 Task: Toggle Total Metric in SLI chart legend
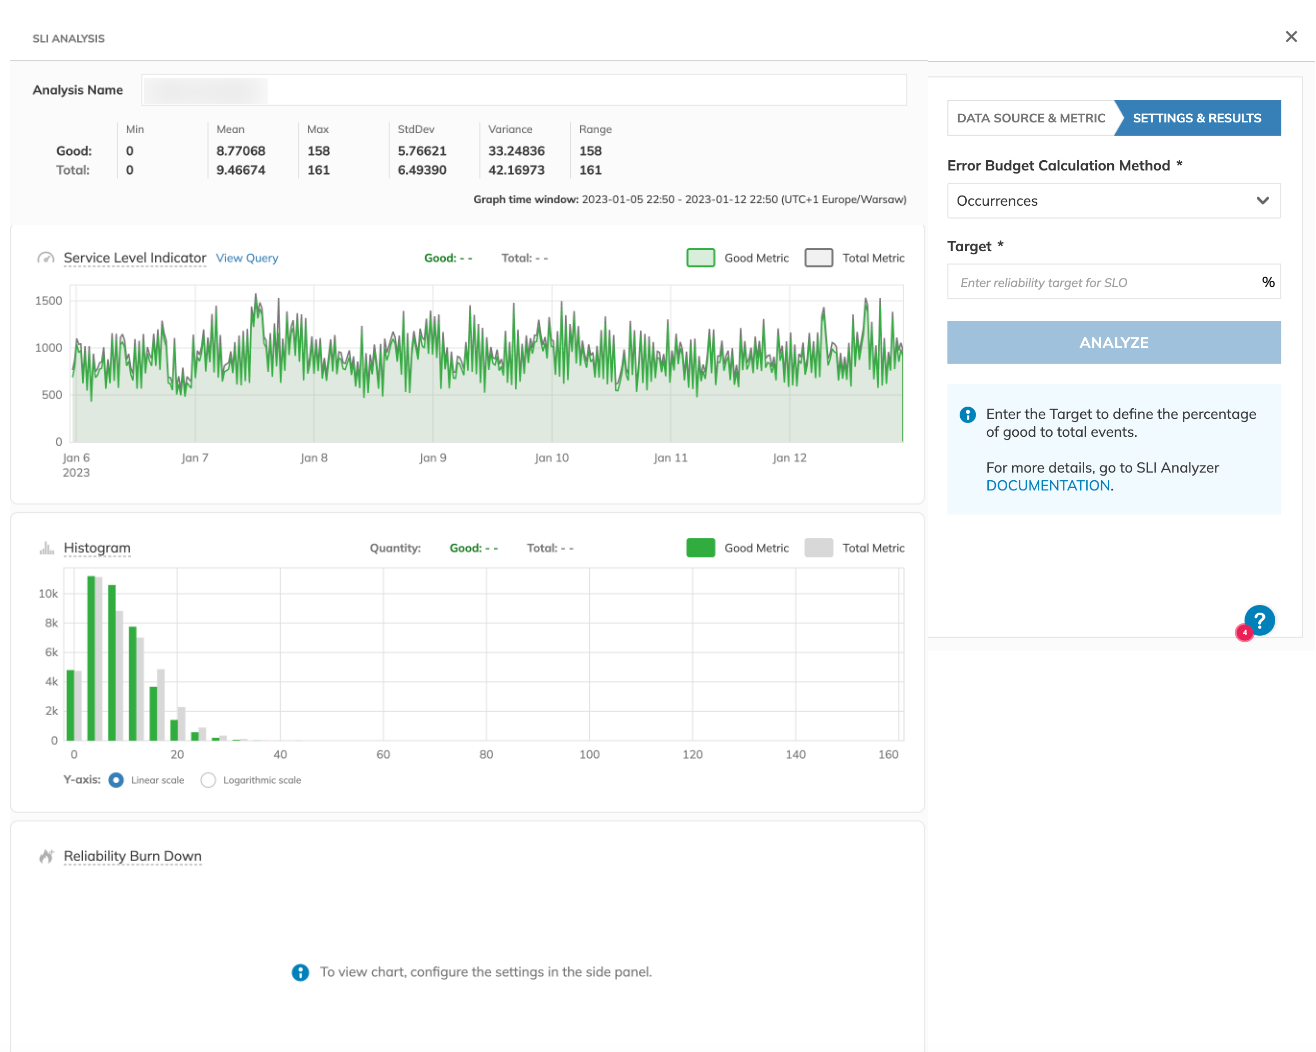click(x=855, y=258)
